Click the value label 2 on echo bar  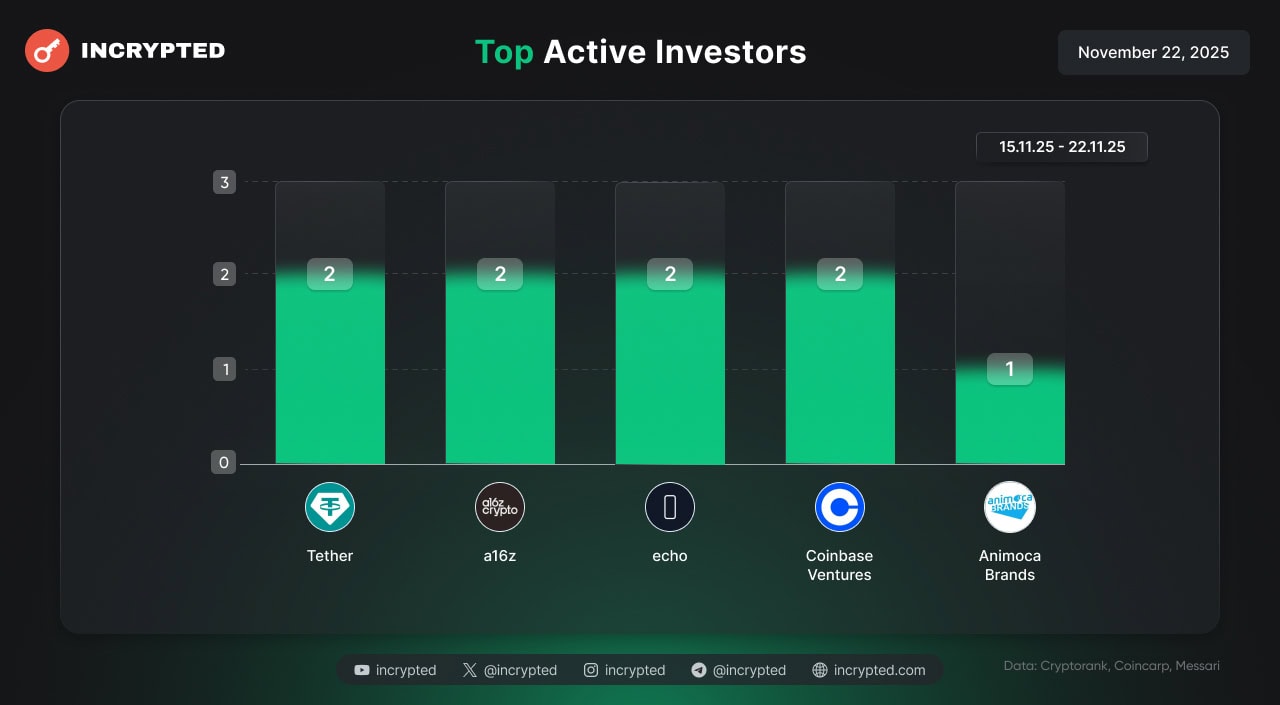[x=670, y=274]
